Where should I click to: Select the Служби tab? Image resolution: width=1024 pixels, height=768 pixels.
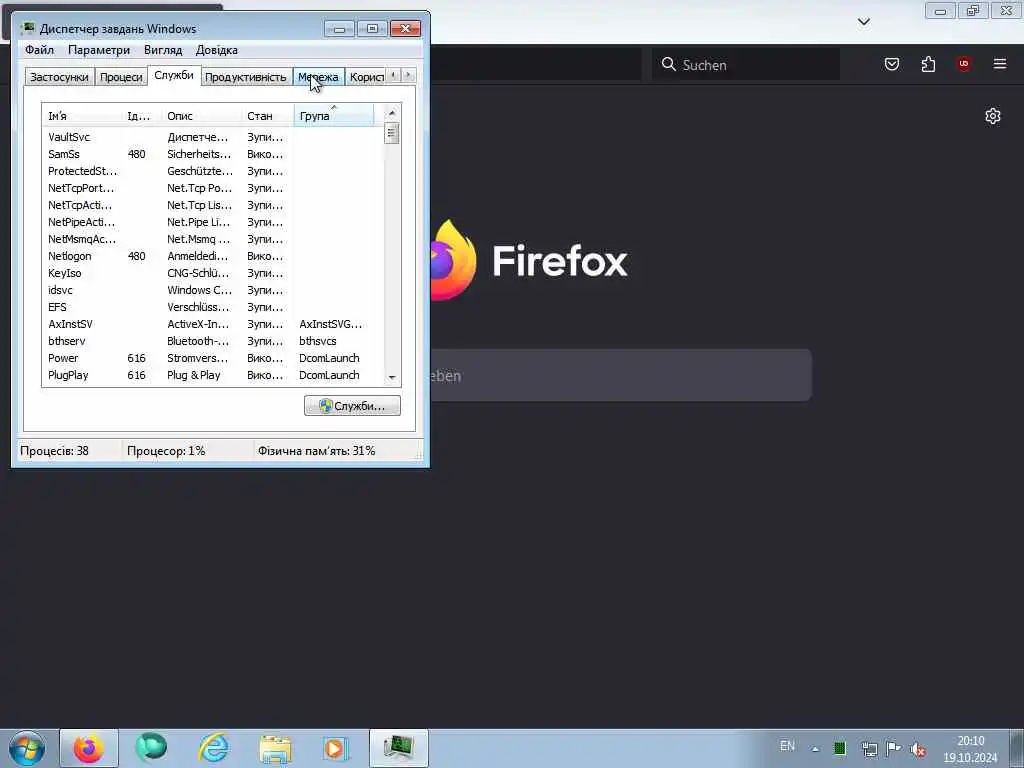[x=174, y=75]
